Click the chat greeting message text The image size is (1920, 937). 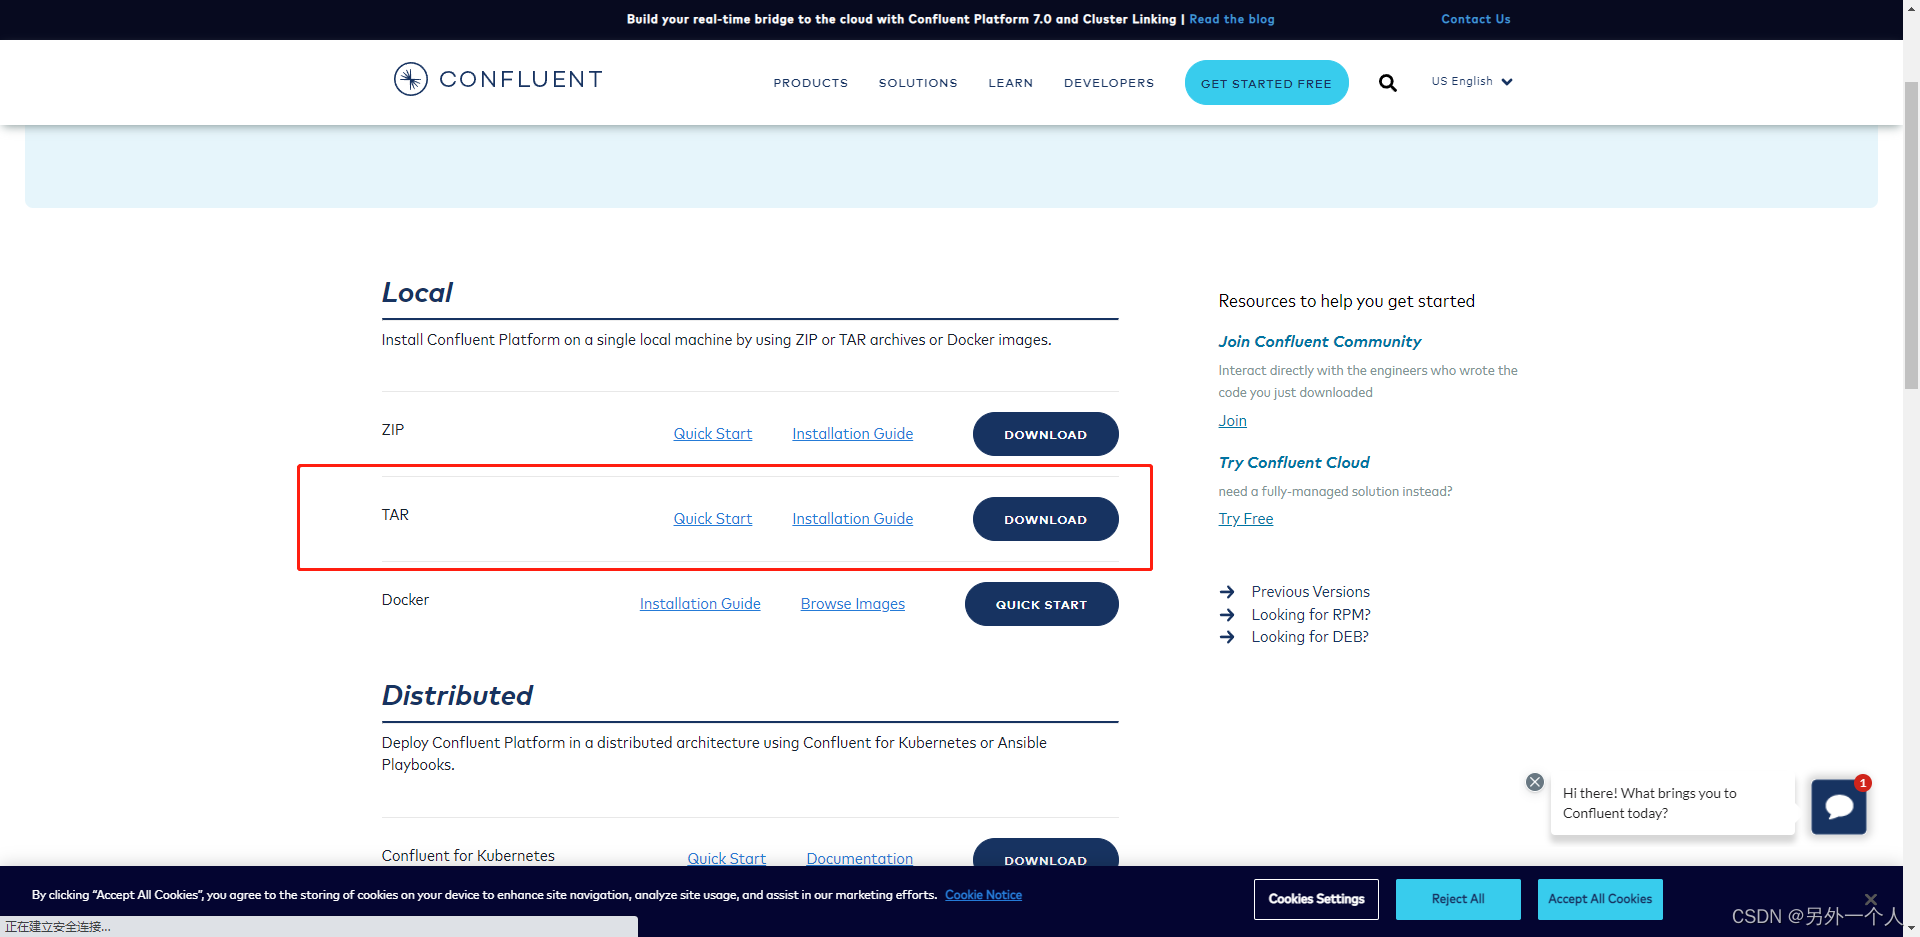pyautogui.click(x=1650, y=803)
